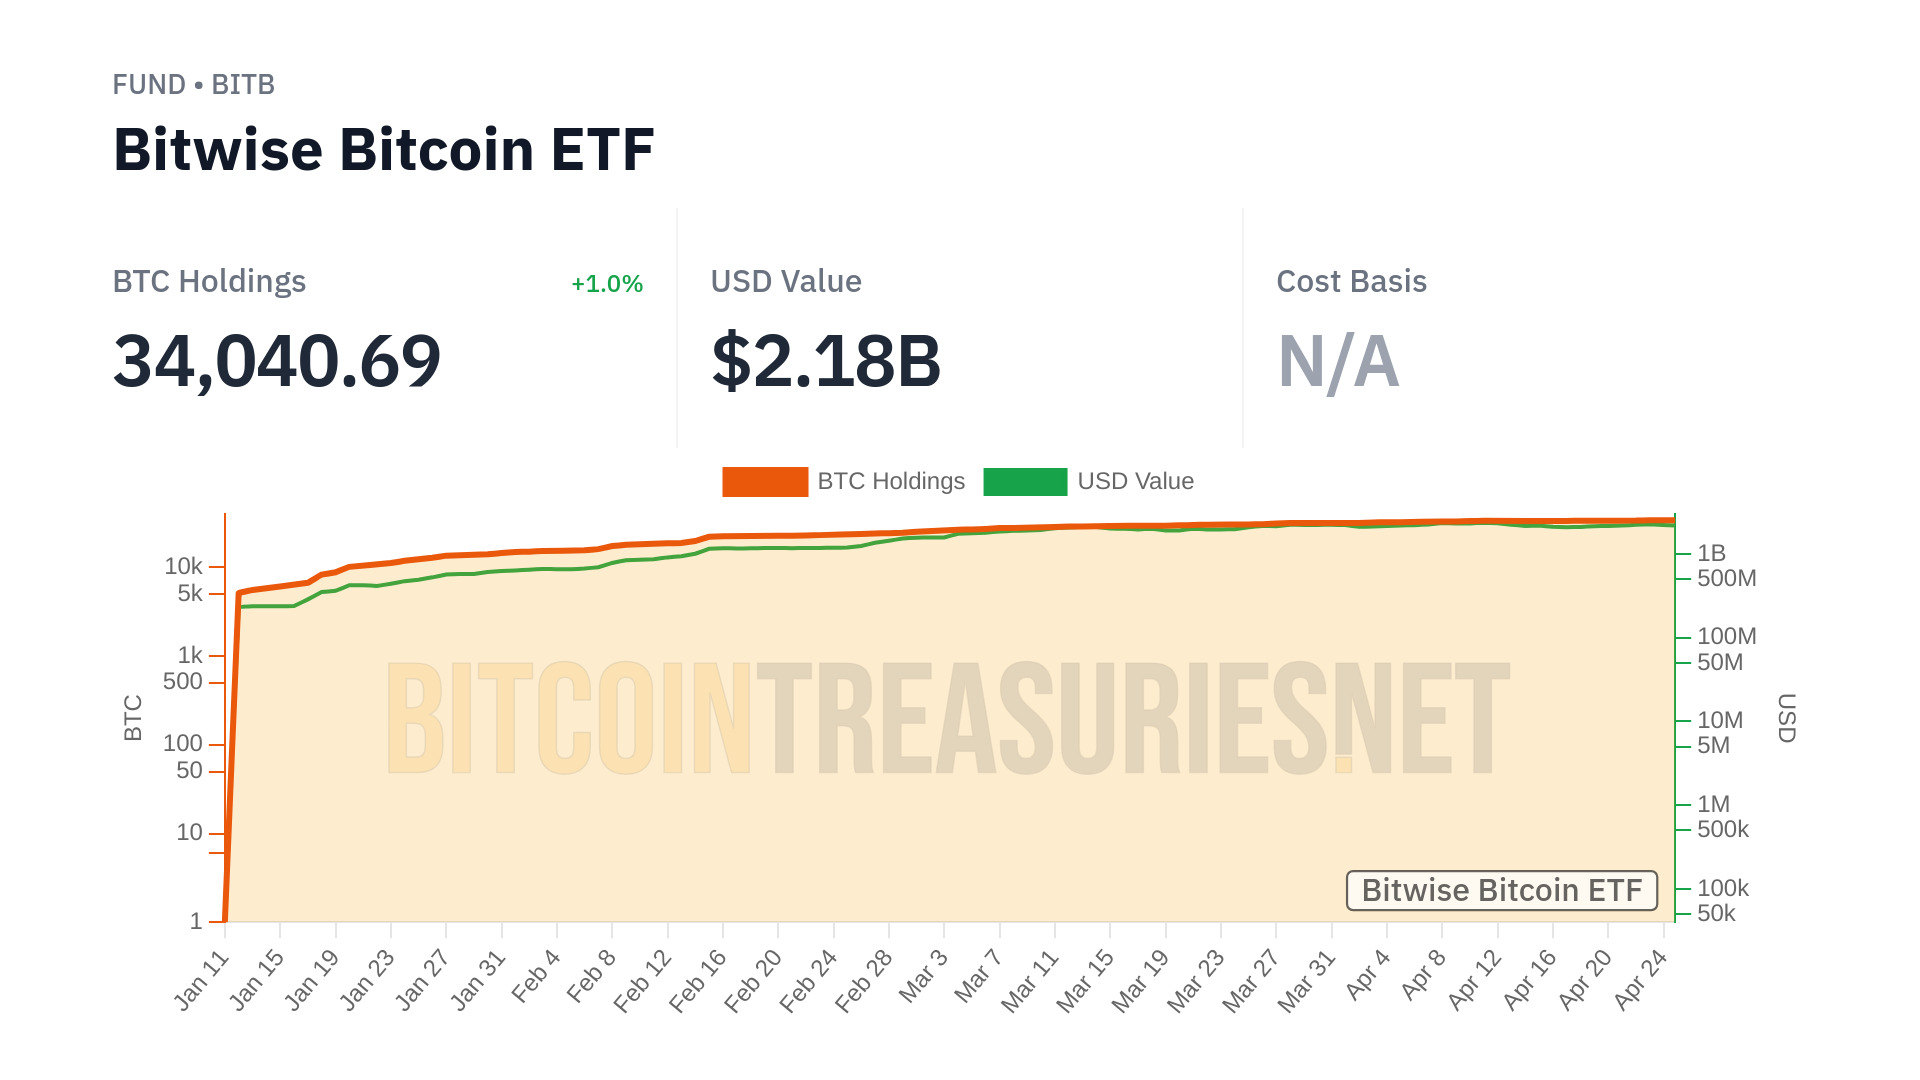Click the Mar 31 date tick label
Image resolution: width=1920 pixels, height=1080 pixels.
pyautogui.click(x=1307, y=981)
